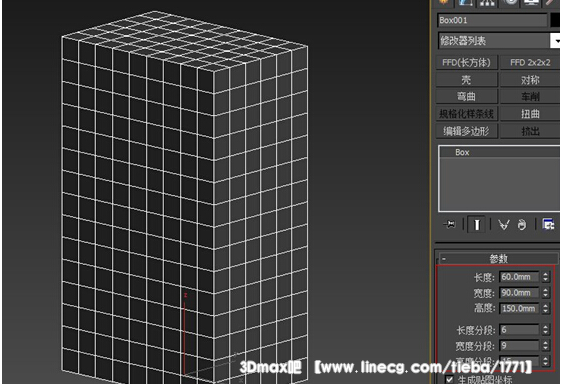This screenshot has height=384, width=561.
Task: Open the Display panel tab icon
Action: [531, 3]
